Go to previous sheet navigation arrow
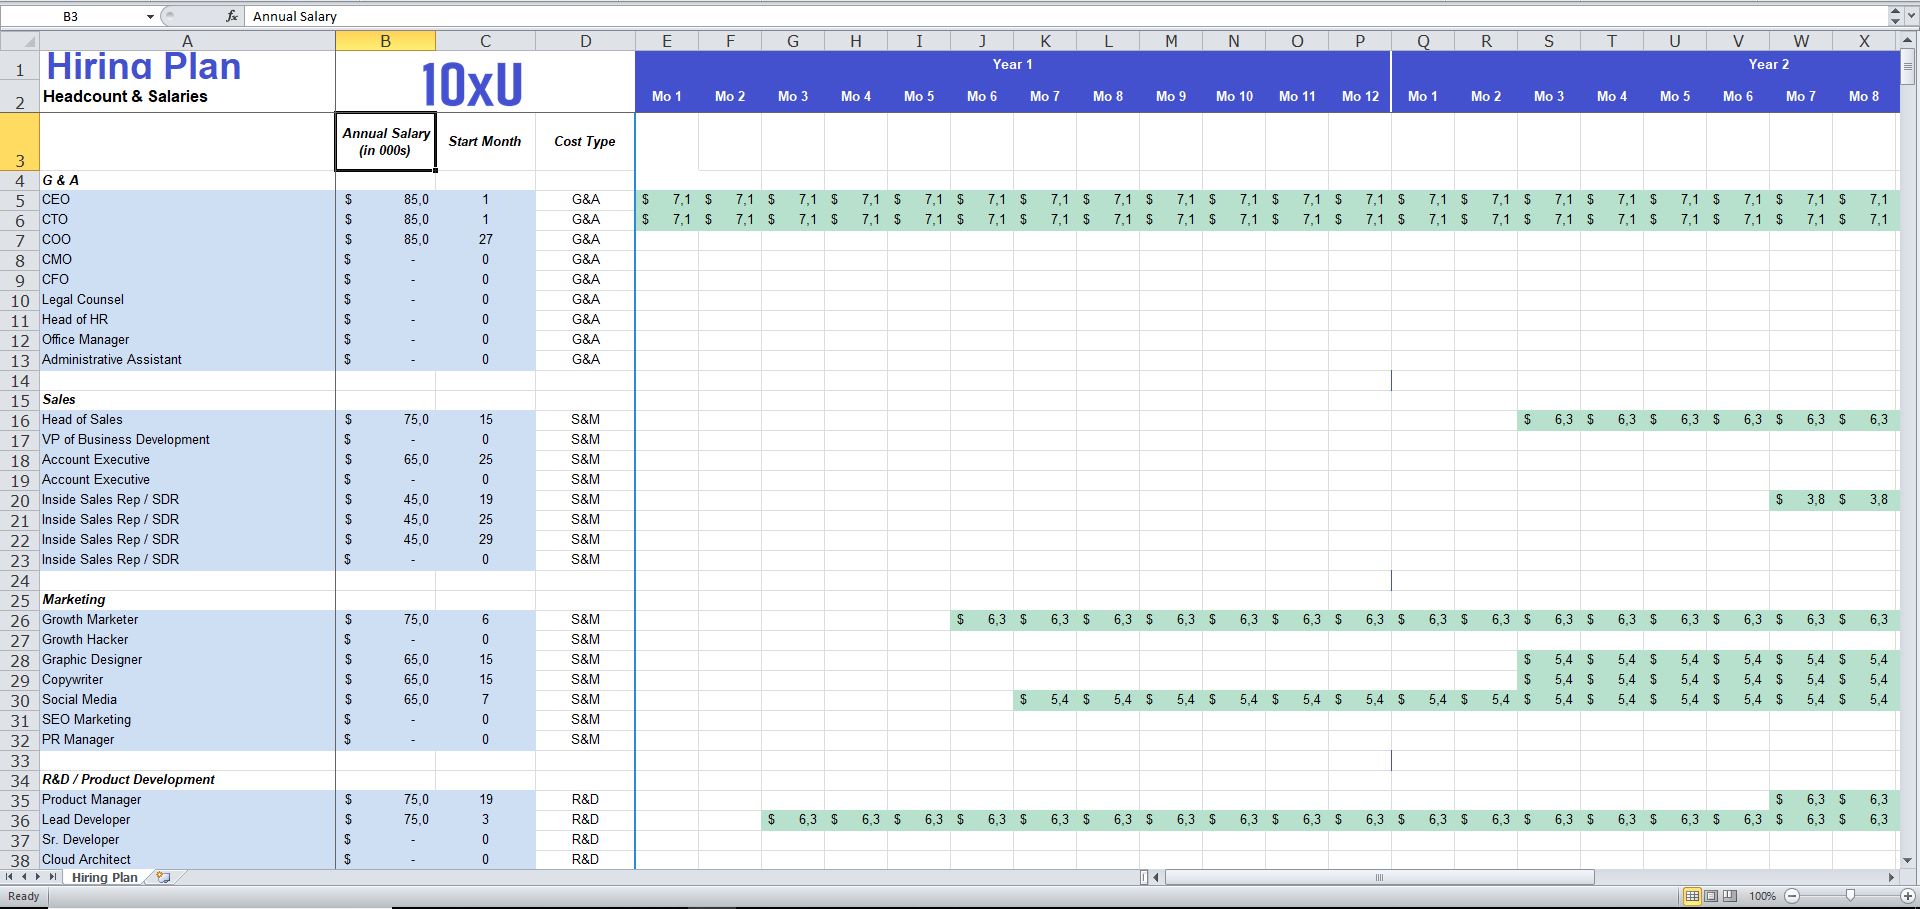 pyautogui.click(x=25, y=877)
